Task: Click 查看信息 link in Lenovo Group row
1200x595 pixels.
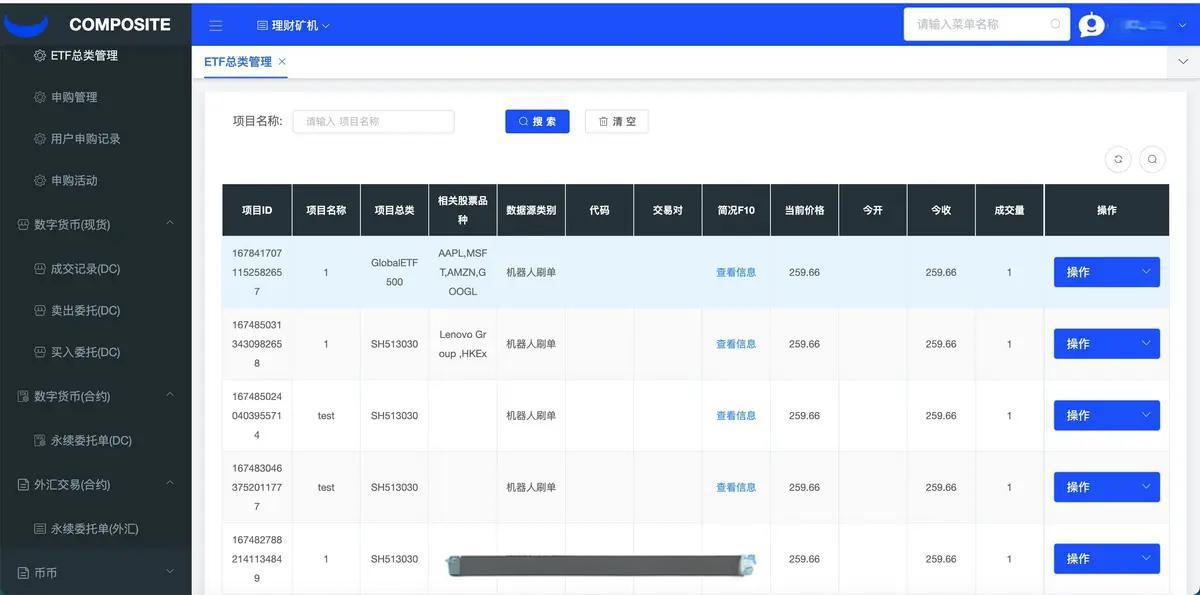Action: pyautogui.click(x=736, y=344)
